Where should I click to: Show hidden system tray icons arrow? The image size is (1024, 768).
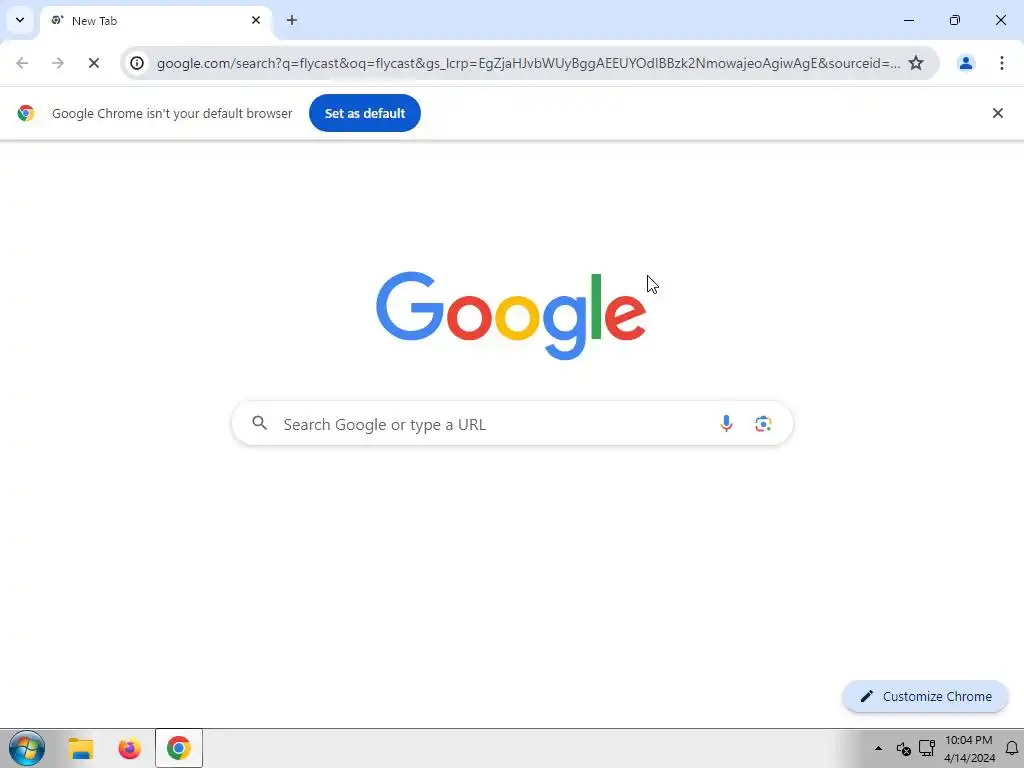click(878, 748)
